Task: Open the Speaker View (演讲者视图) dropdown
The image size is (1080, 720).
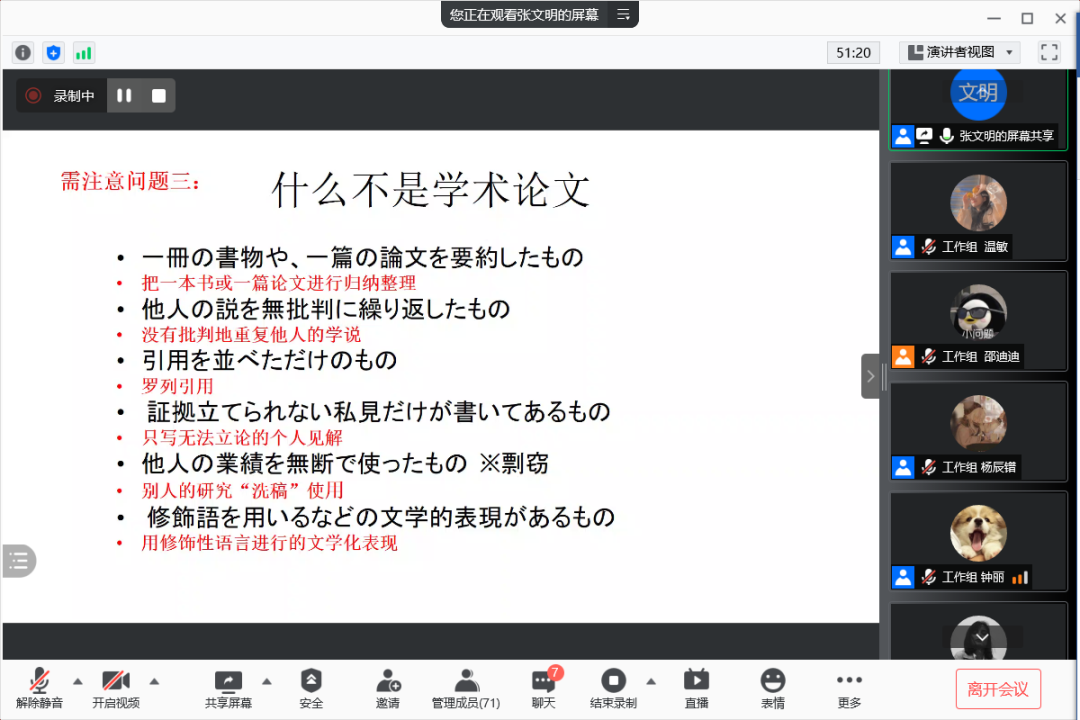Action: click(x=959, y=52)
